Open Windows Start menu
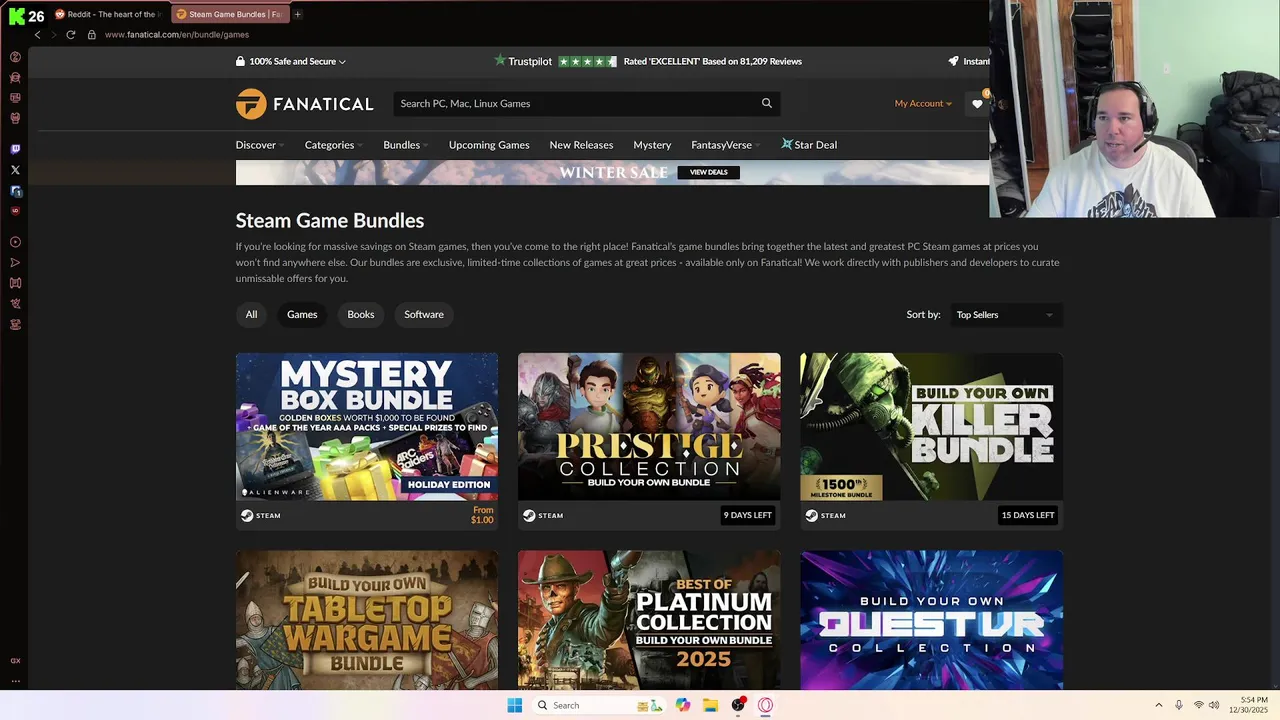The width and height of the screenshot is (1280, 720). [x=514, y=705]
